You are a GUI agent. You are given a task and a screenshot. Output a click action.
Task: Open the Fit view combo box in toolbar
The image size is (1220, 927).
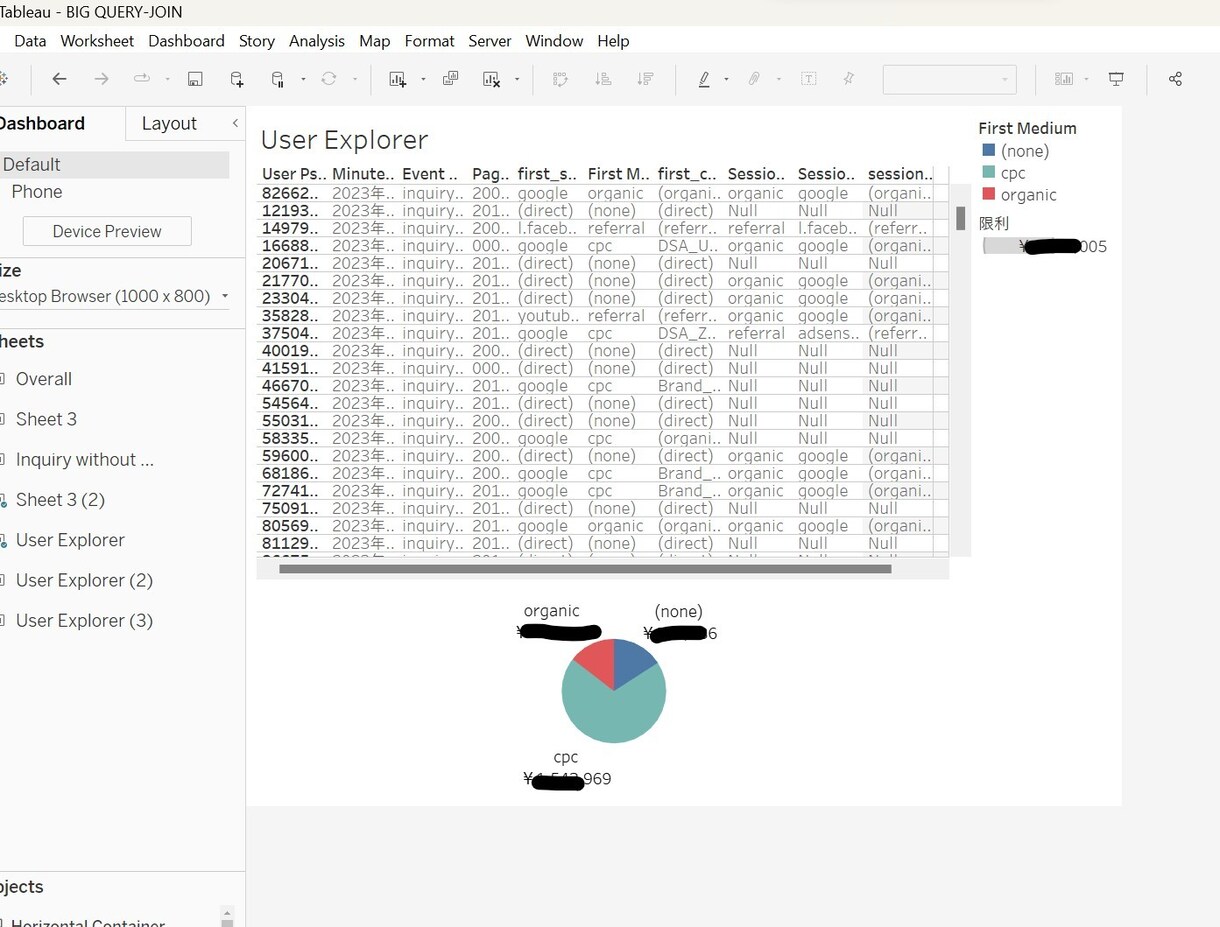[x=949, y=79]
